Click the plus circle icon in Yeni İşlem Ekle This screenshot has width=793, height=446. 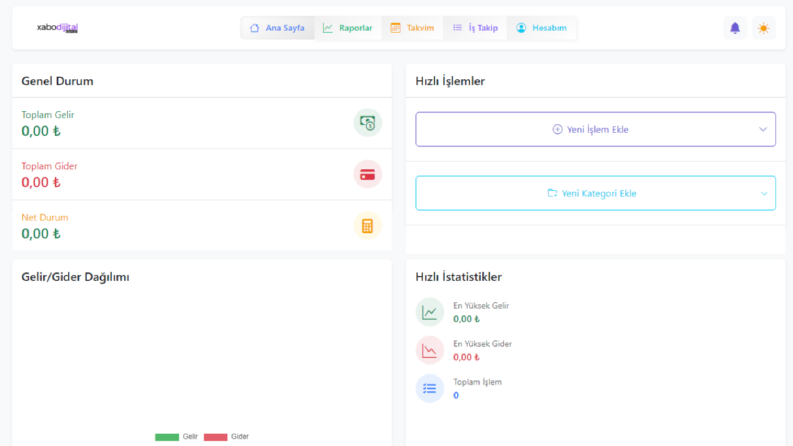pos(557,129)
